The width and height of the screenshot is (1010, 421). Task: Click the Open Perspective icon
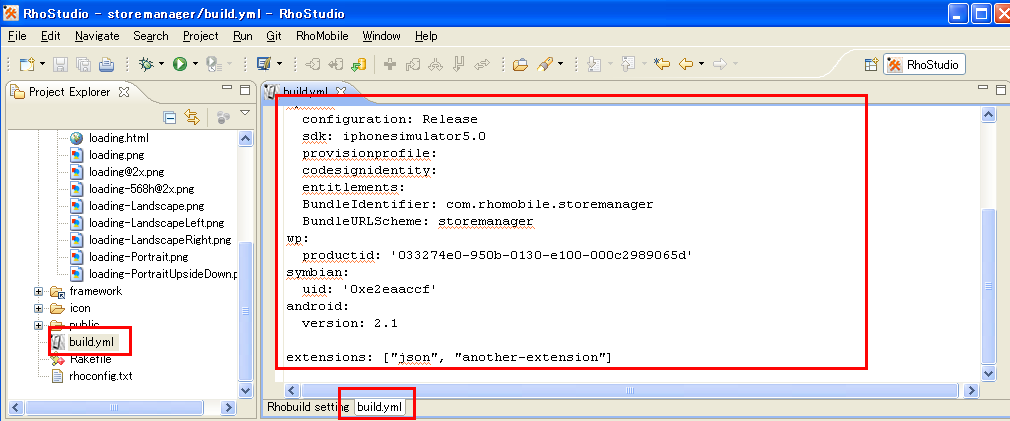coord(872,64)
